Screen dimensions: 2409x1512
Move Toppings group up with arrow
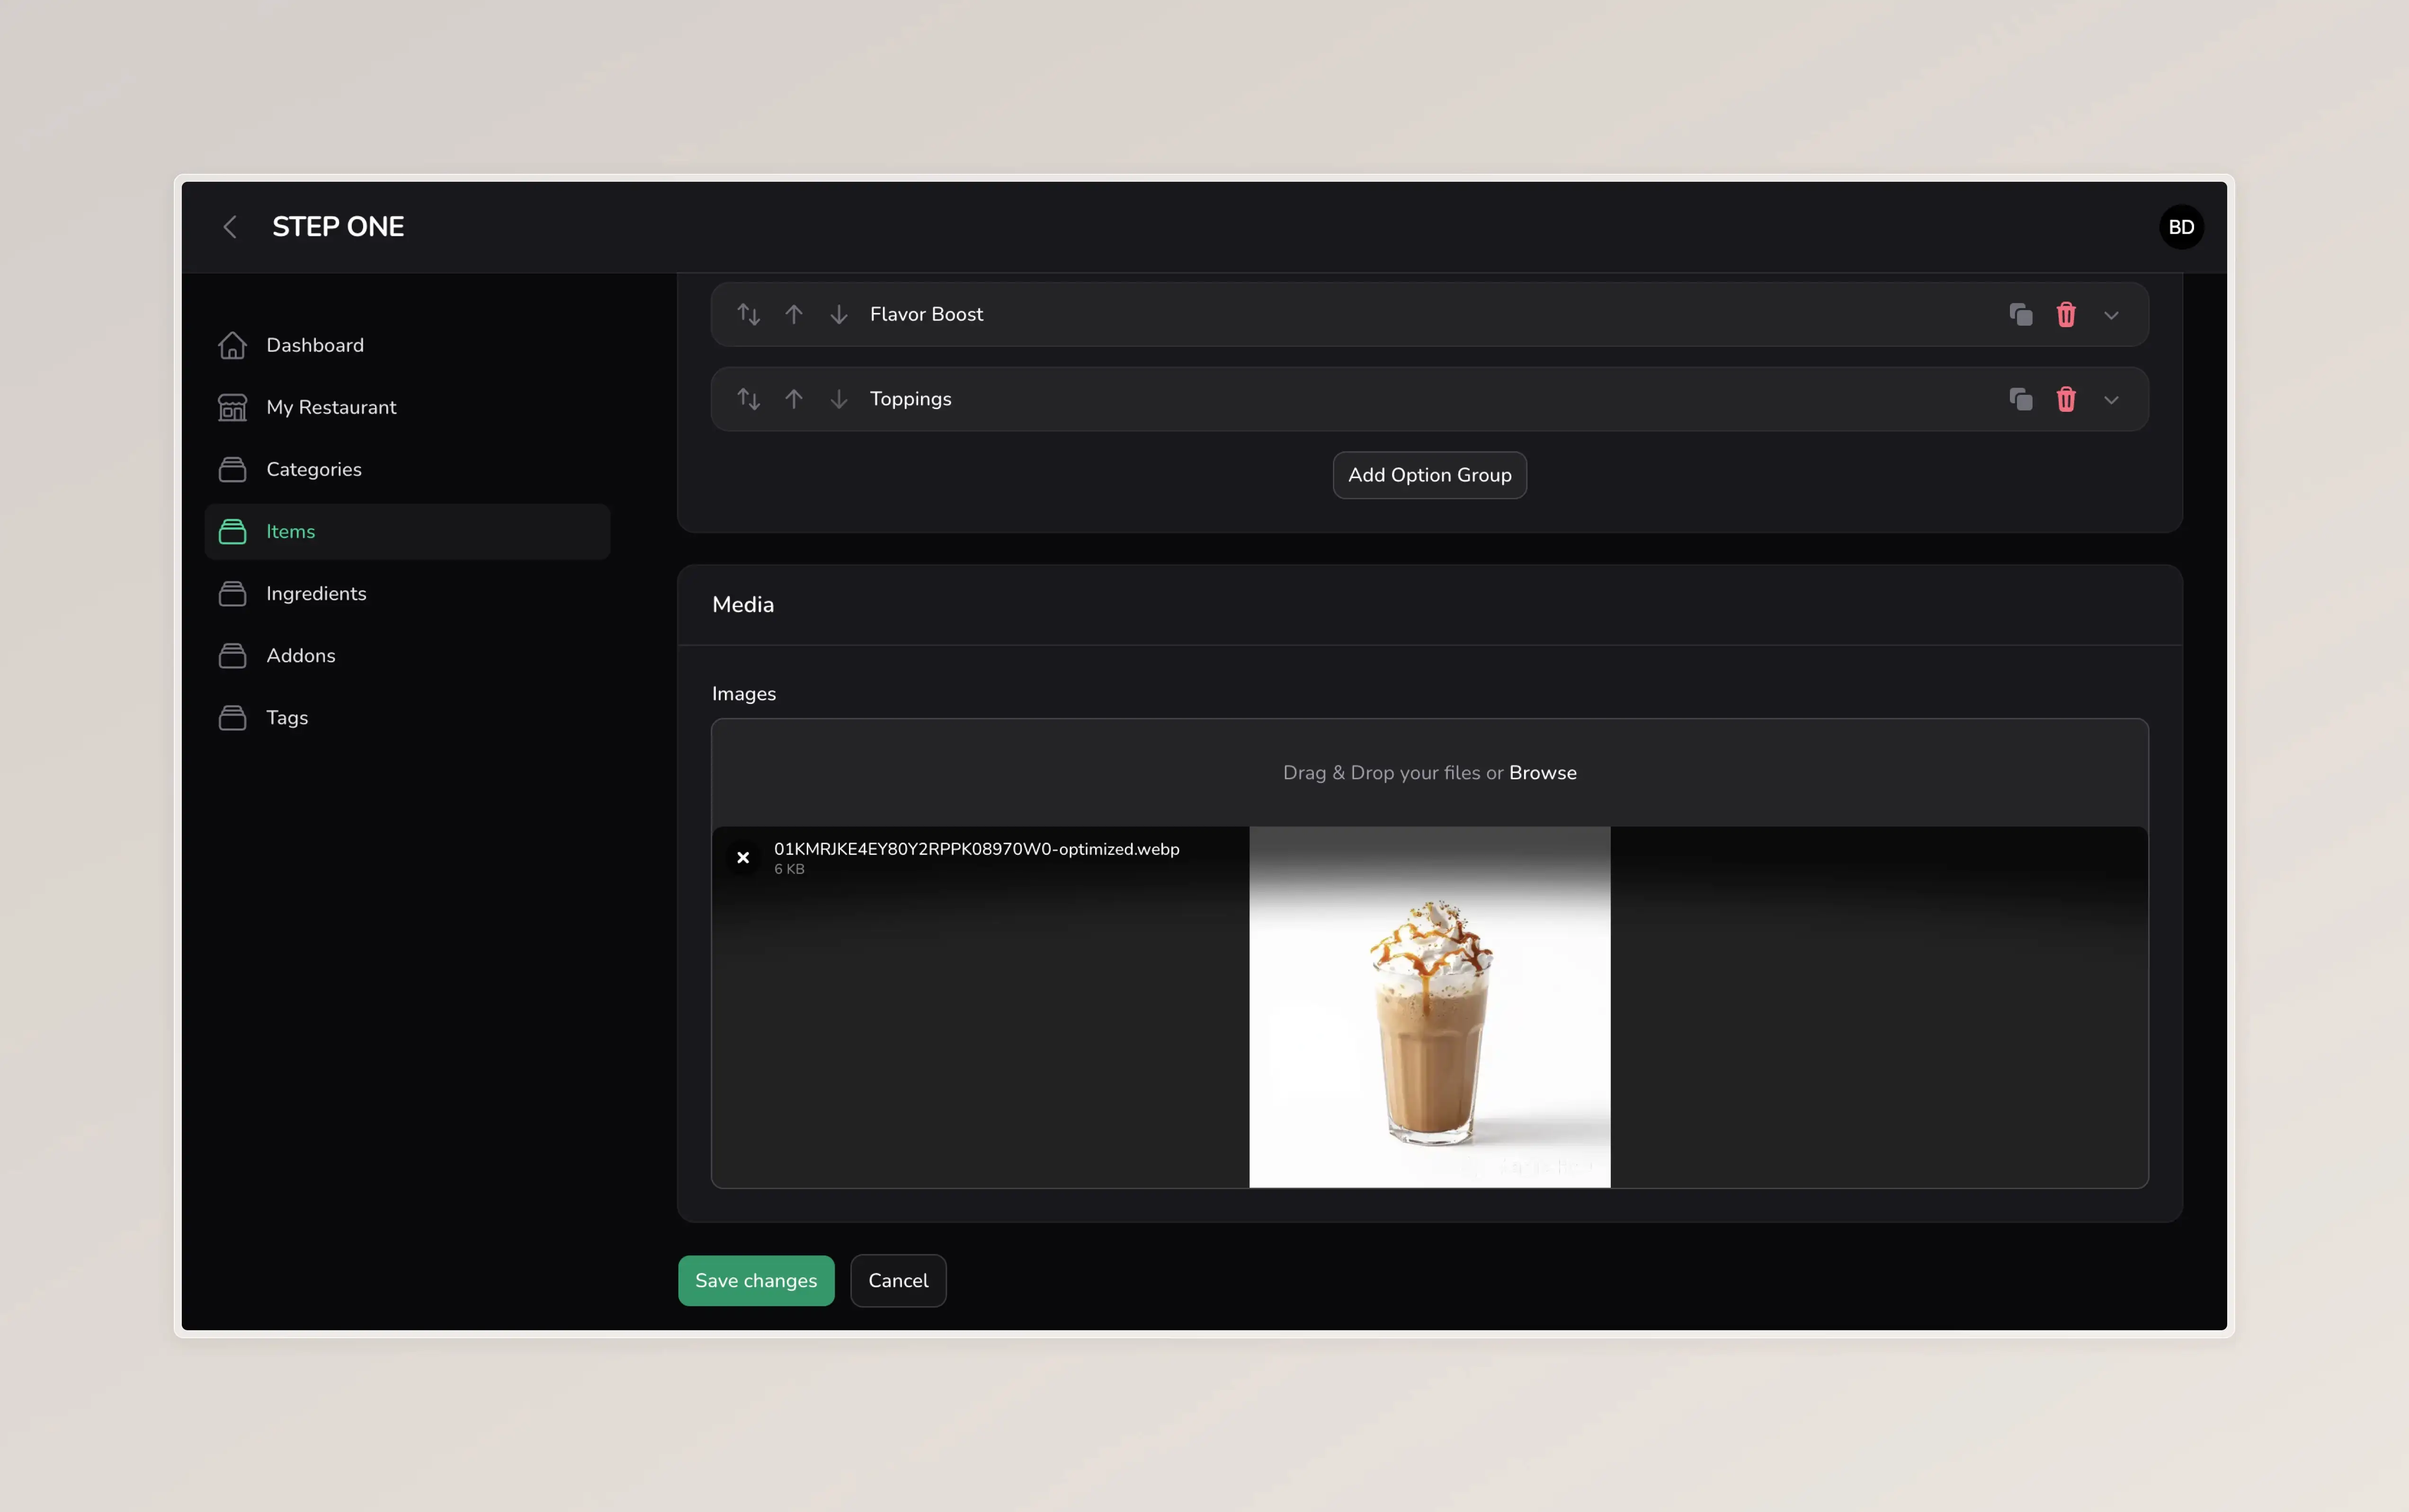pyautogui.click(x=794, y=399)
